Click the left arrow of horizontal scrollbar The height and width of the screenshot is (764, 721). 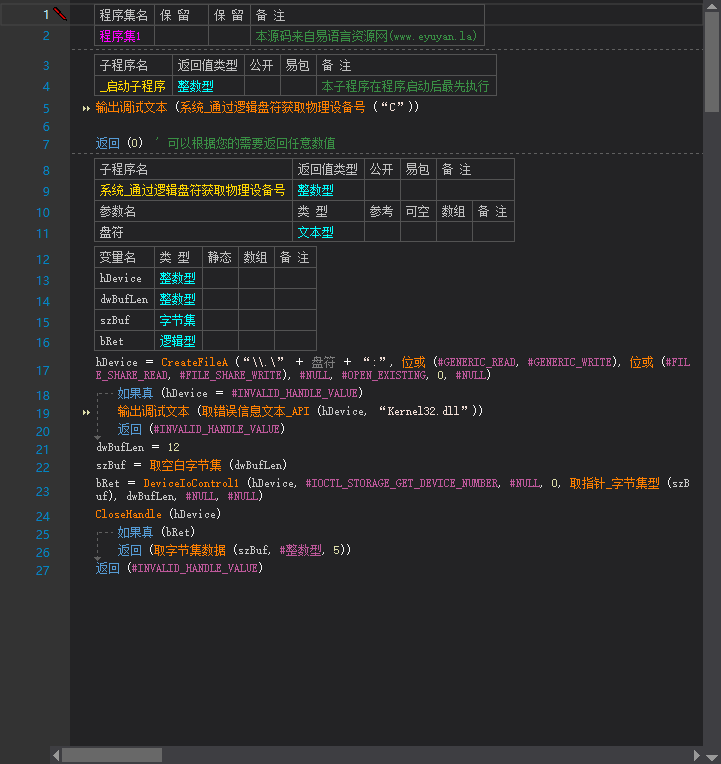coord(56,755)
